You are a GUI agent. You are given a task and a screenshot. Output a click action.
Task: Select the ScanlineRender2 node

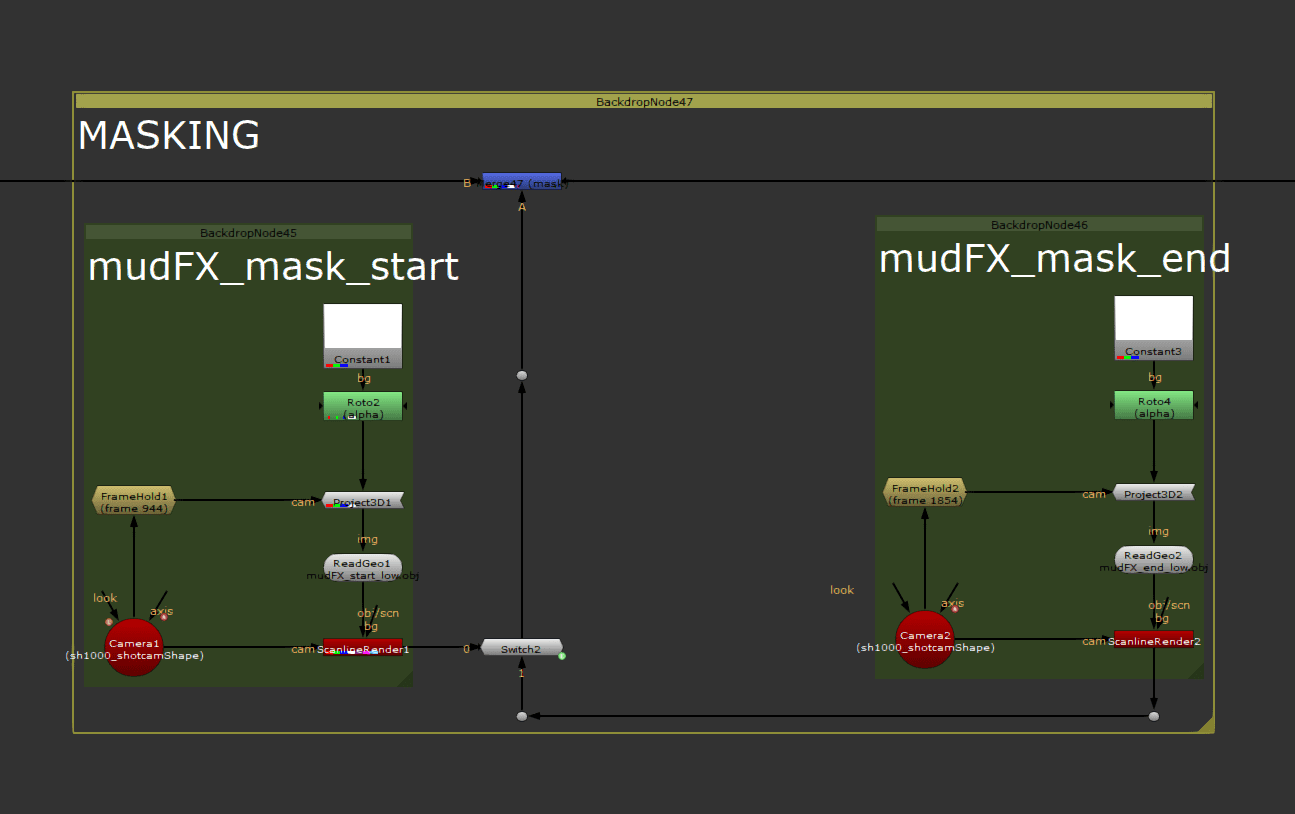(x=1155, y=641)
